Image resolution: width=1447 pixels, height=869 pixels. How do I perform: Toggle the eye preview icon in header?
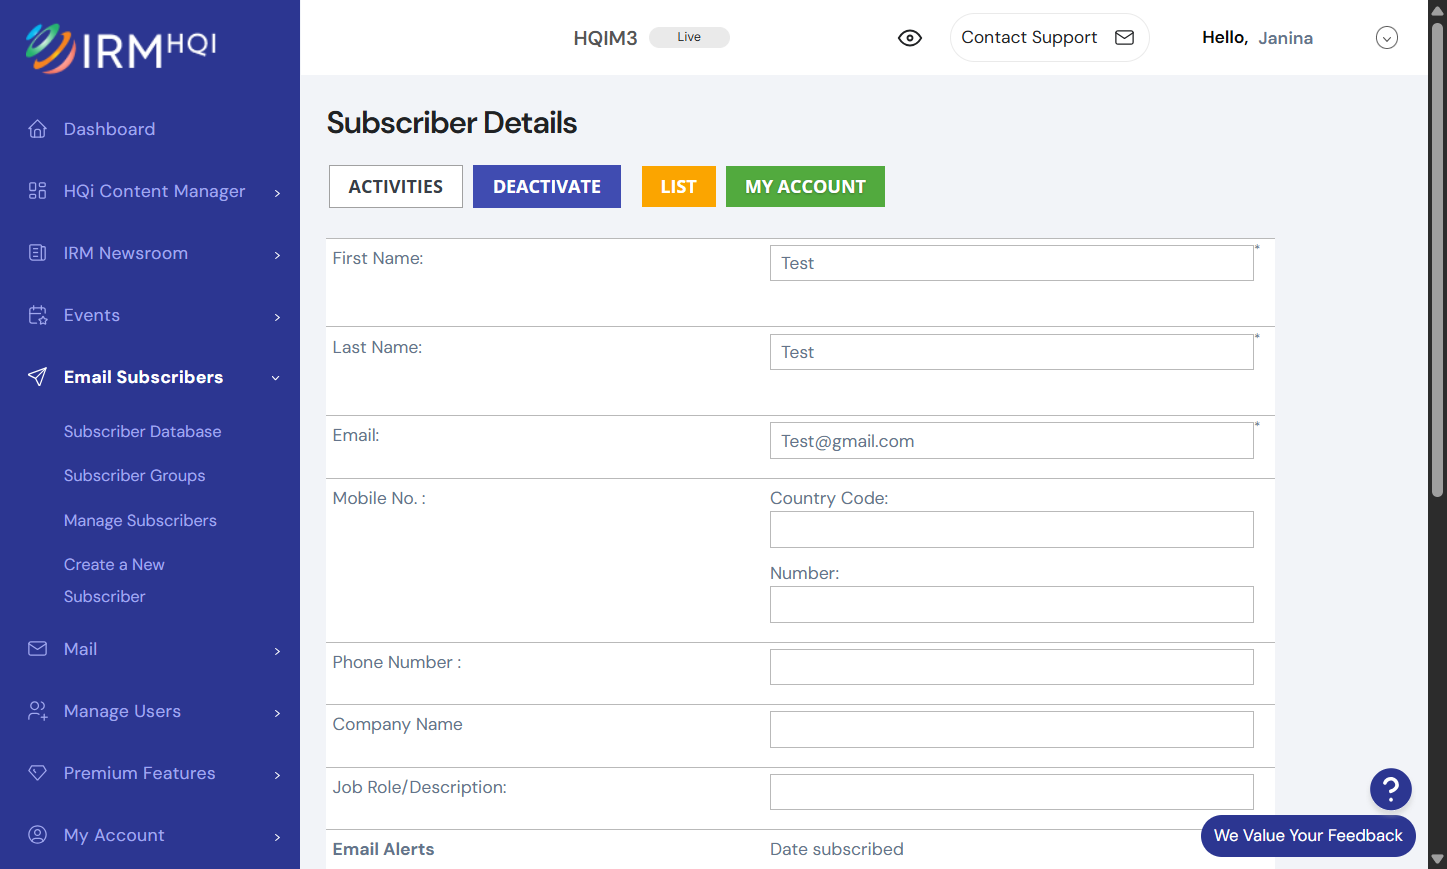click(x=910, y=38)
